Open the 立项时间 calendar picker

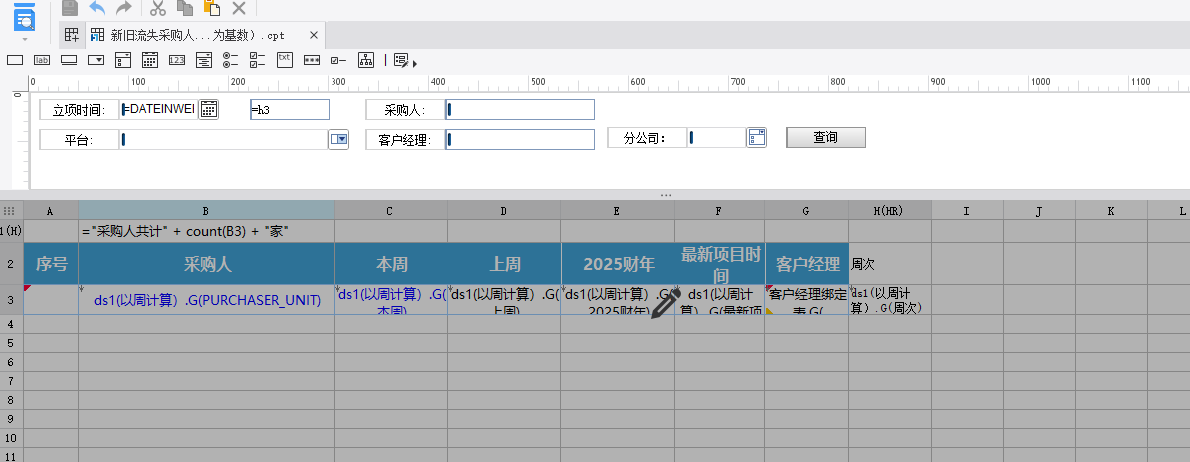[x=209, y=110]
